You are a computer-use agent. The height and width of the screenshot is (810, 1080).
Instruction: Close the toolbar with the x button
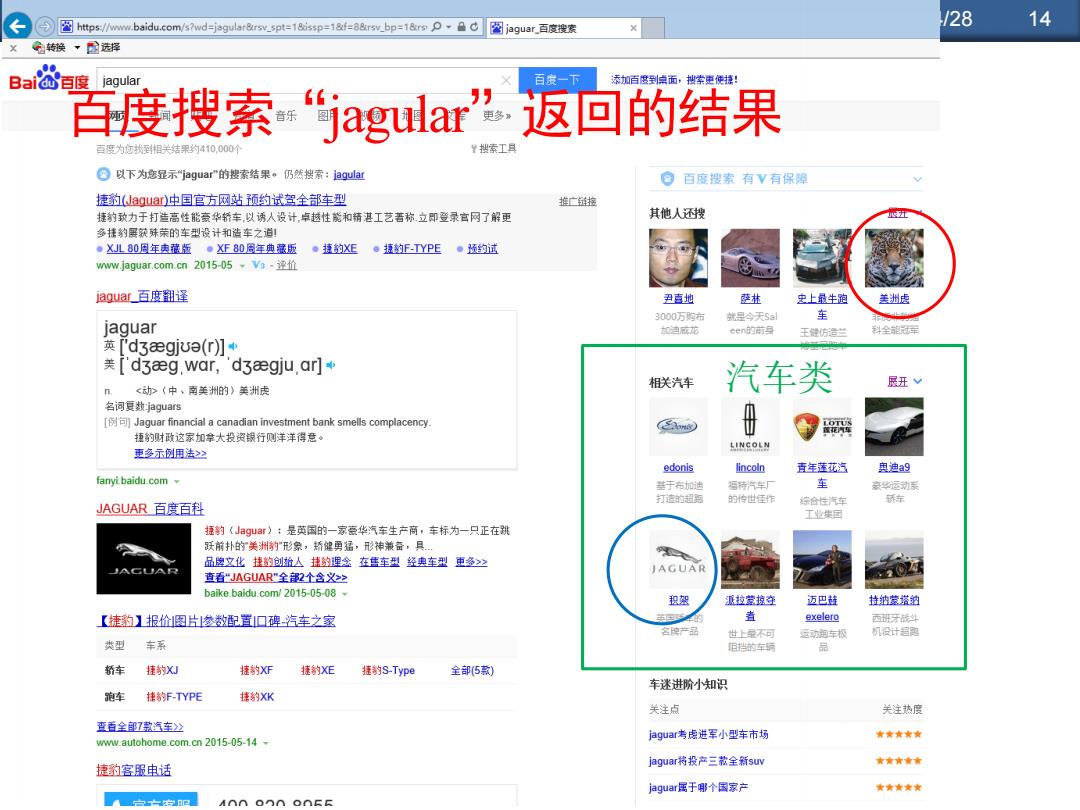[13, 48]
